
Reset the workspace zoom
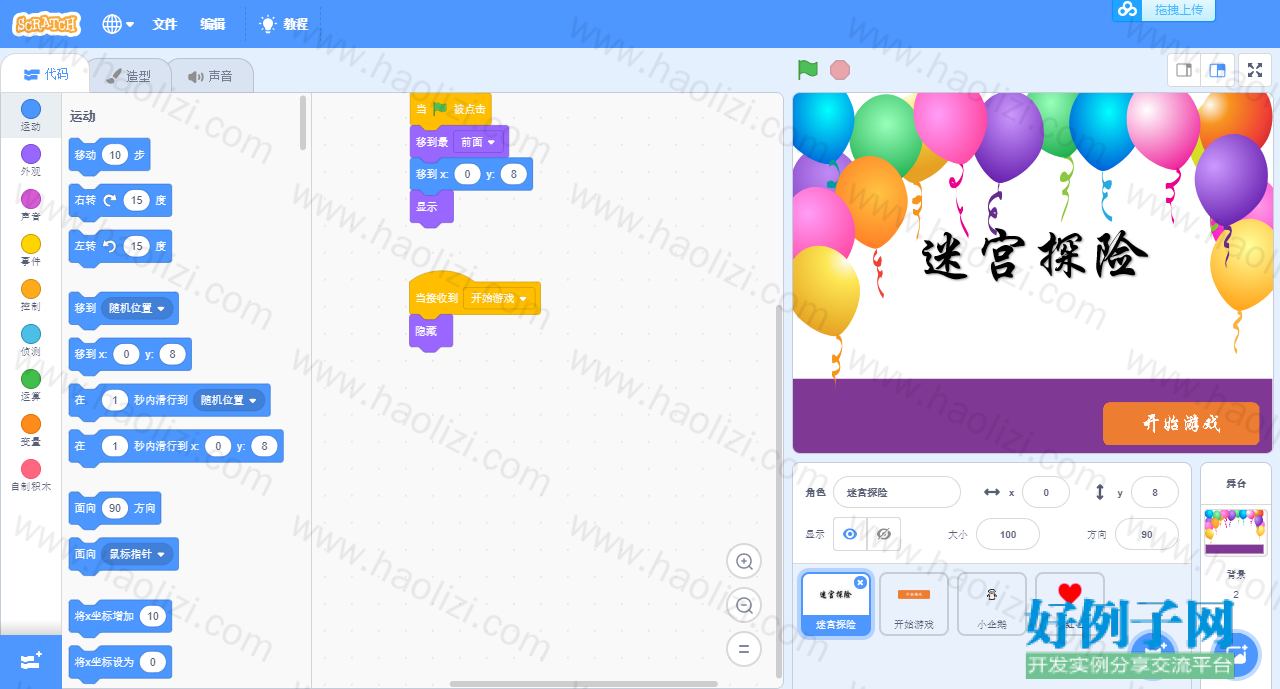point(744,648)
